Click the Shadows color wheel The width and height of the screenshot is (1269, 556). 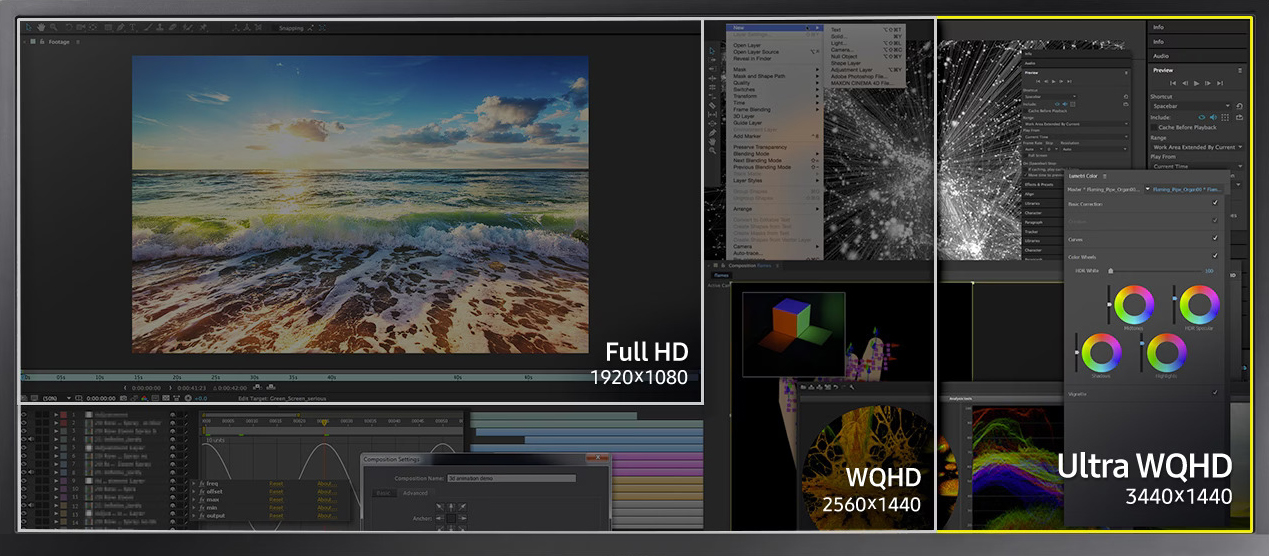(x=1101, y=352)
